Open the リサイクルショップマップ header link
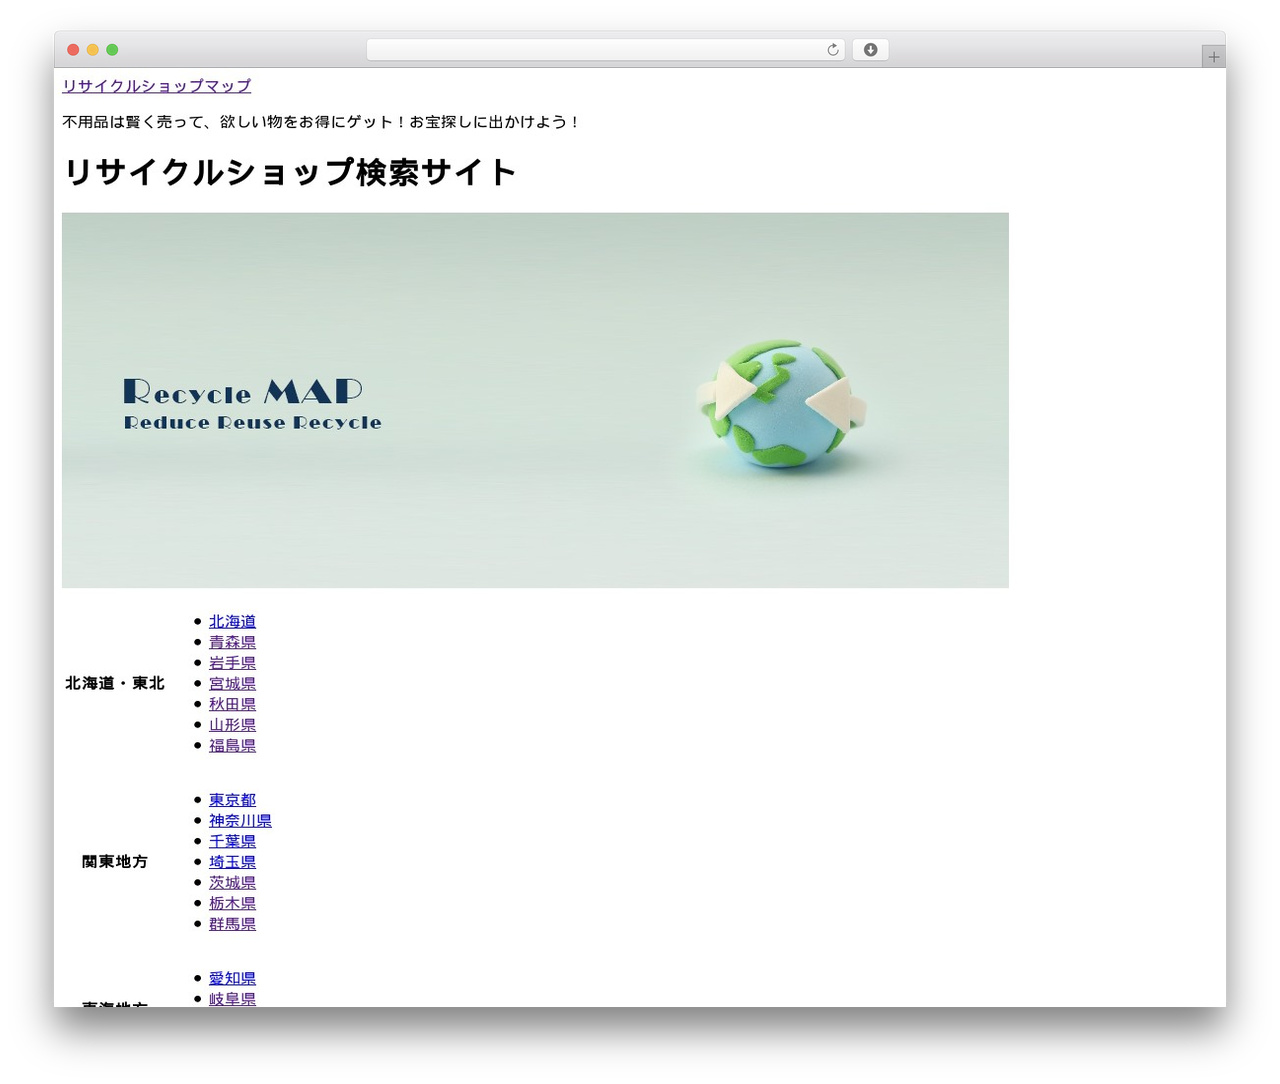Viewport: 1280px width, 1084px height. click(157, 86)
